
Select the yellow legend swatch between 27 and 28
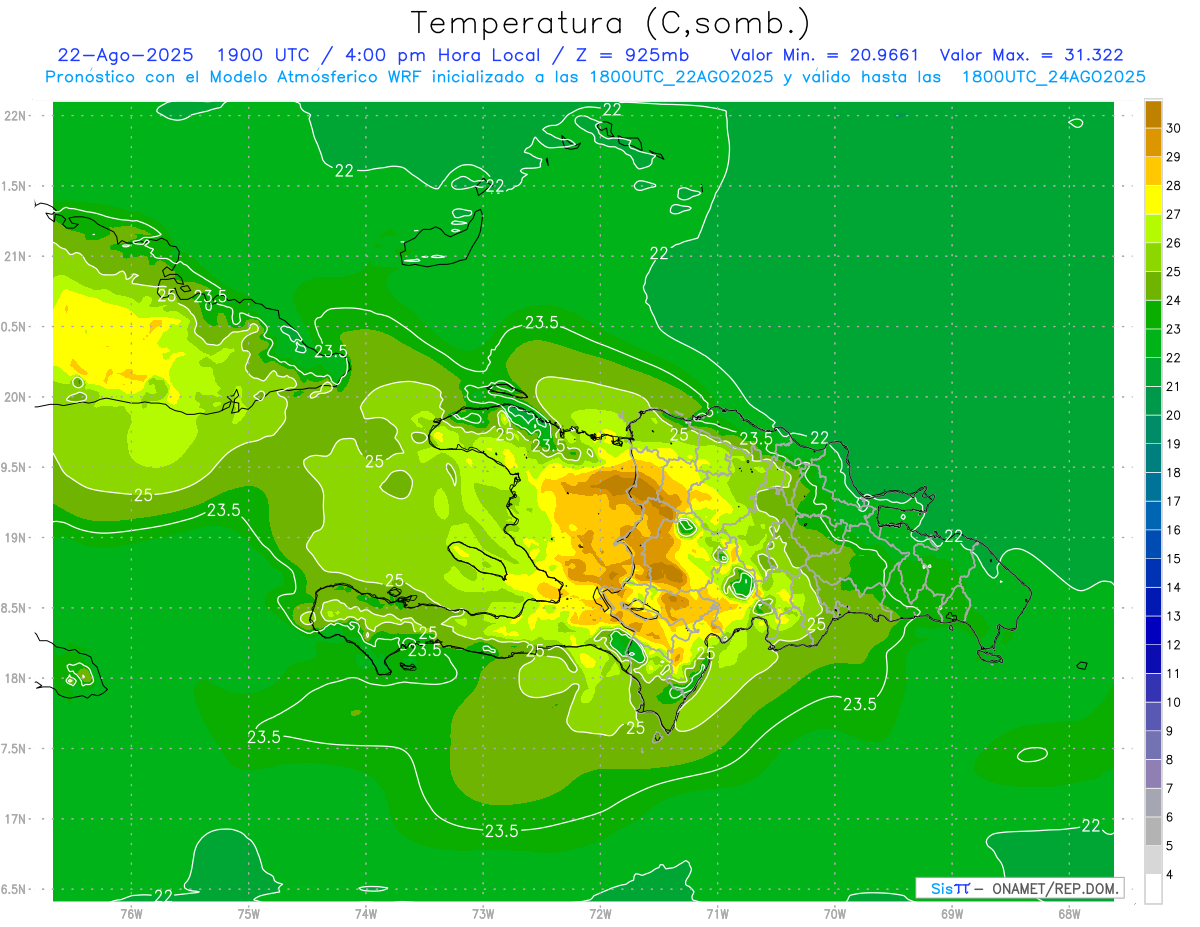[1153, 200]
